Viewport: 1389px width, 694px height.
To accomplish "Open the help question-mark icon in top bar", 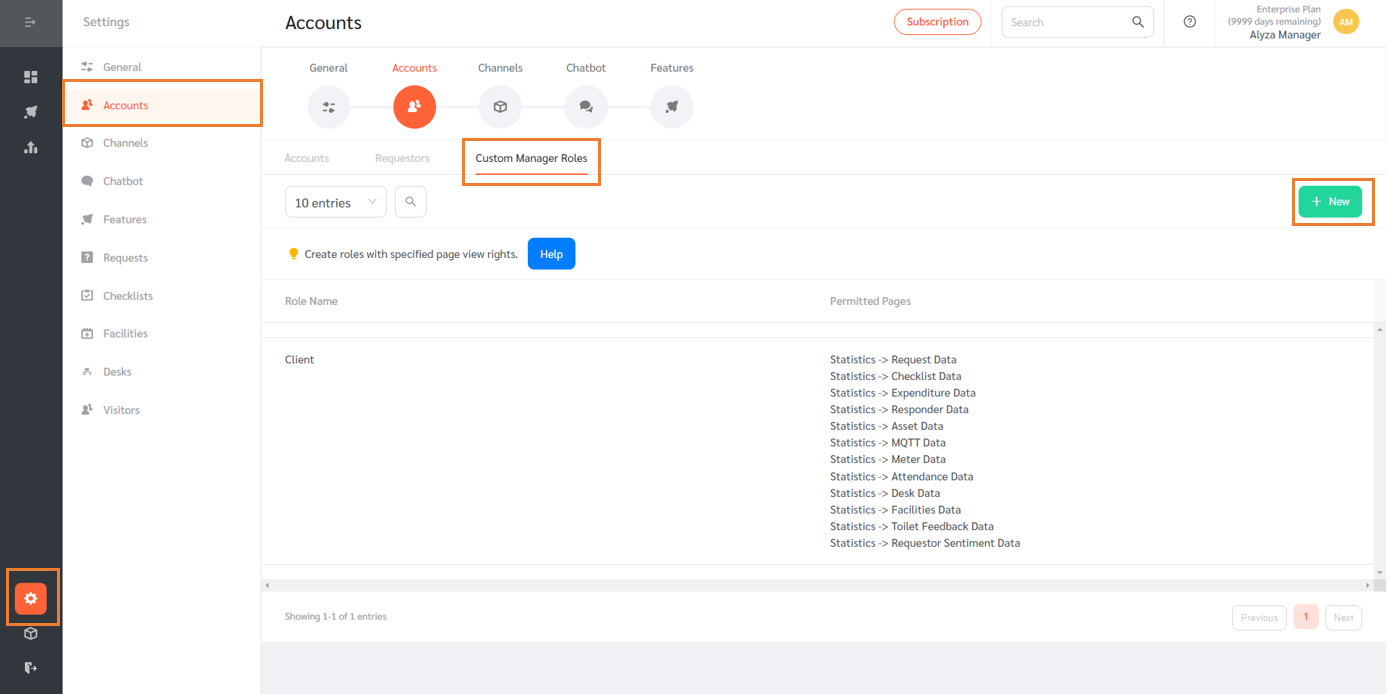I will tap(1189, 21).
